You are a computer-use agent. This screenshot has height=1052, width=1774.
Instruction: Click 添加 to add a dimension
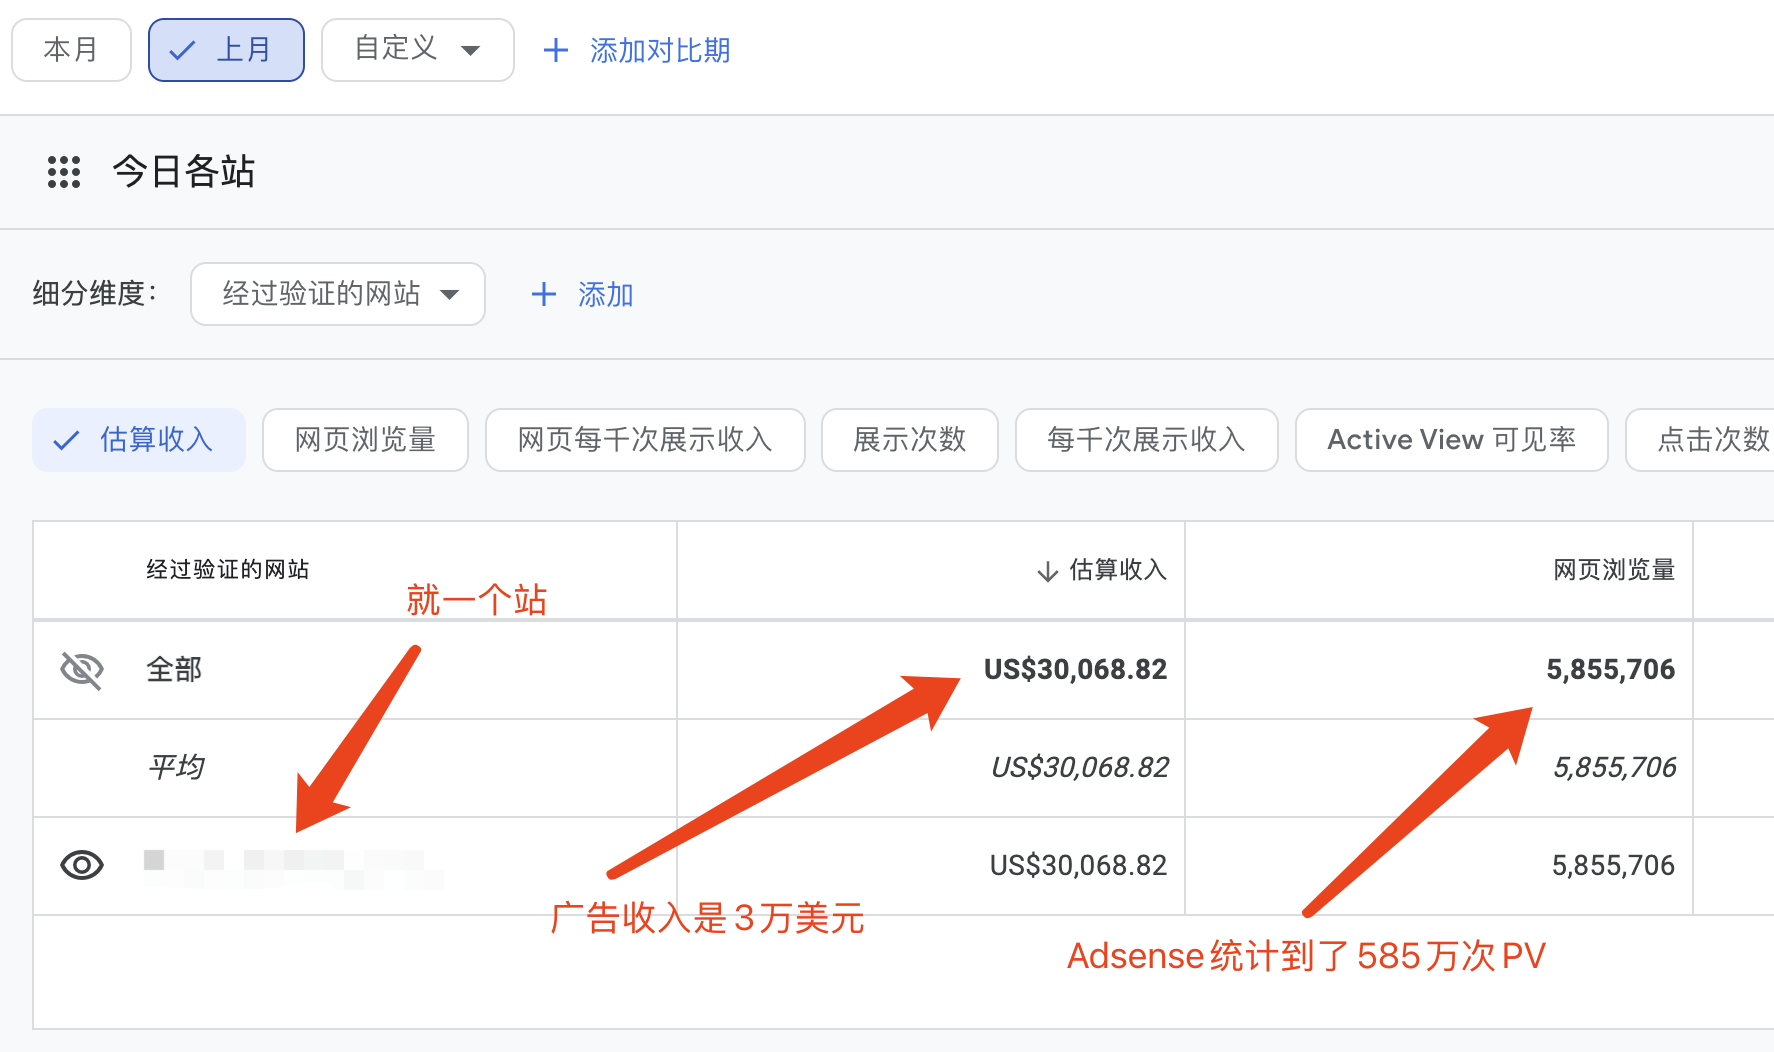[x=582, y=294]
